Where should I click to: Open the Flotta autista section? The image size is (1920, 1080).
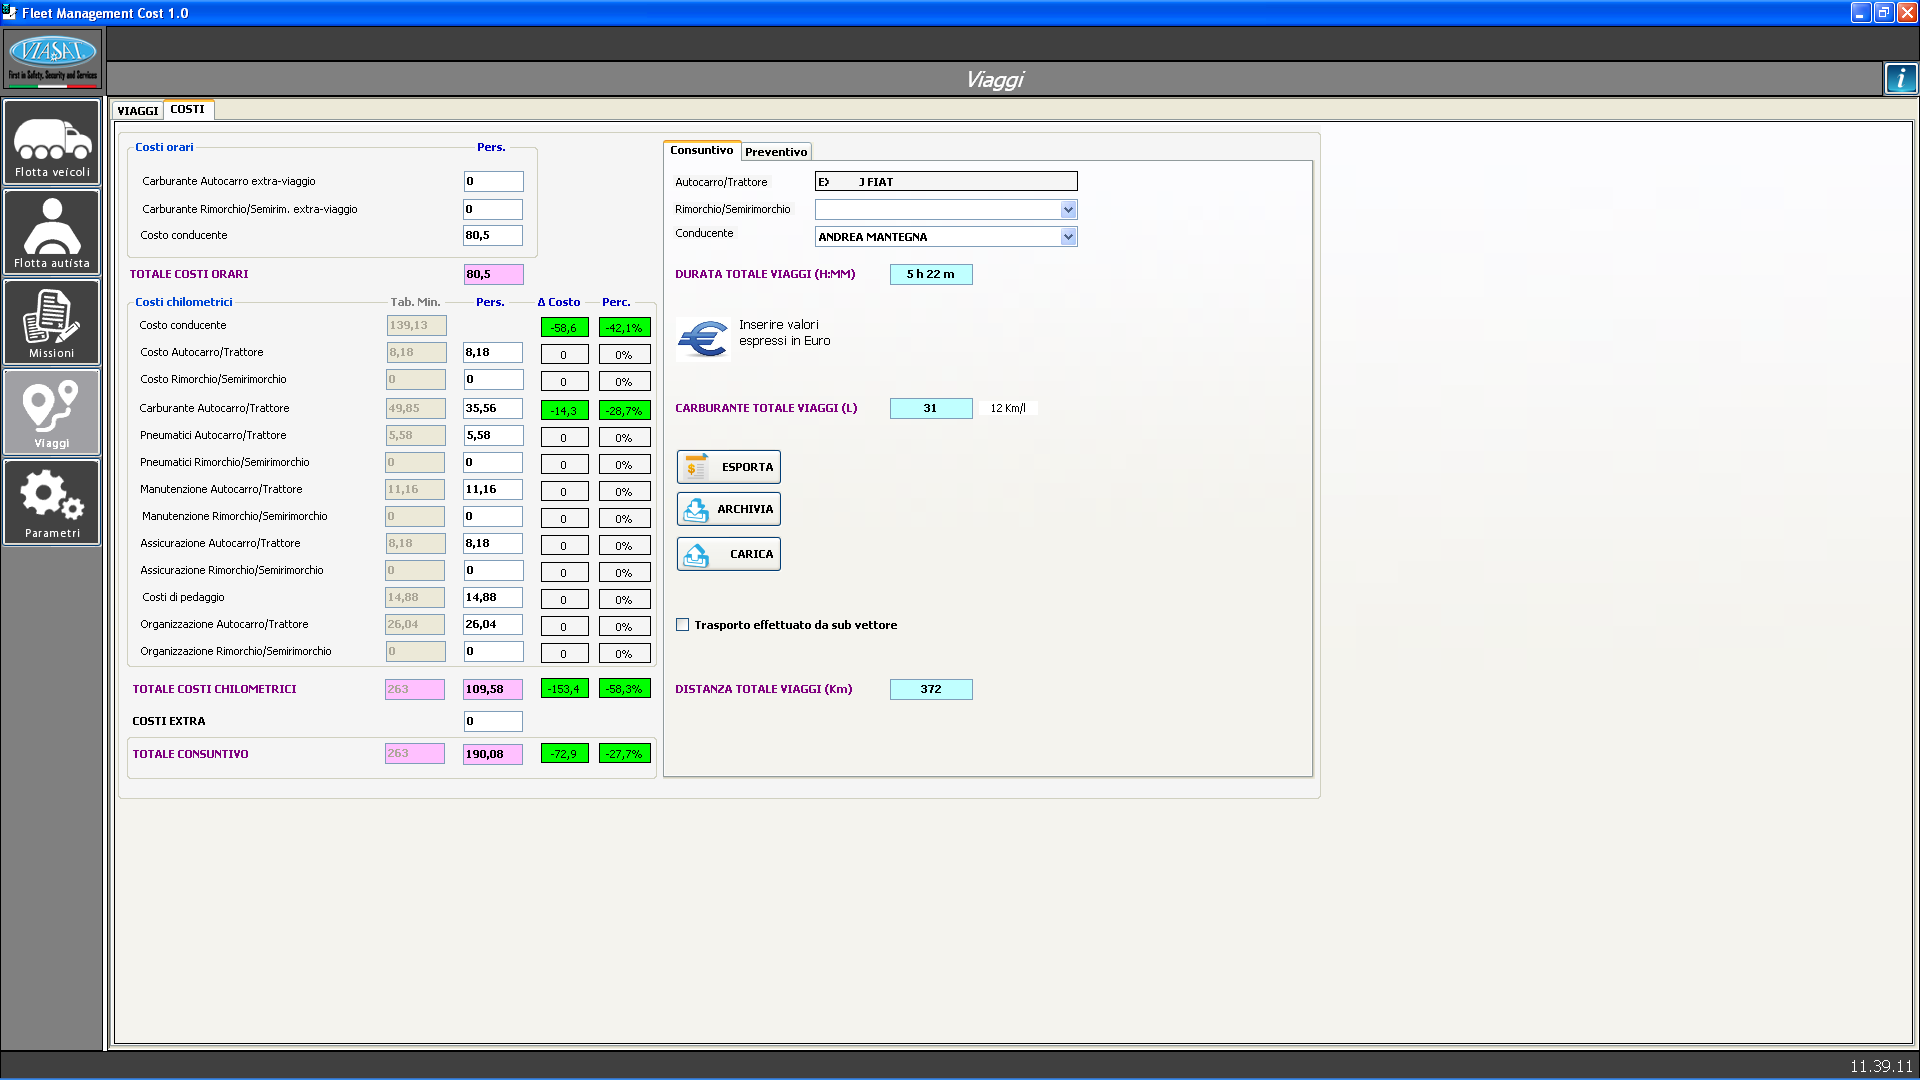[52, 232]
